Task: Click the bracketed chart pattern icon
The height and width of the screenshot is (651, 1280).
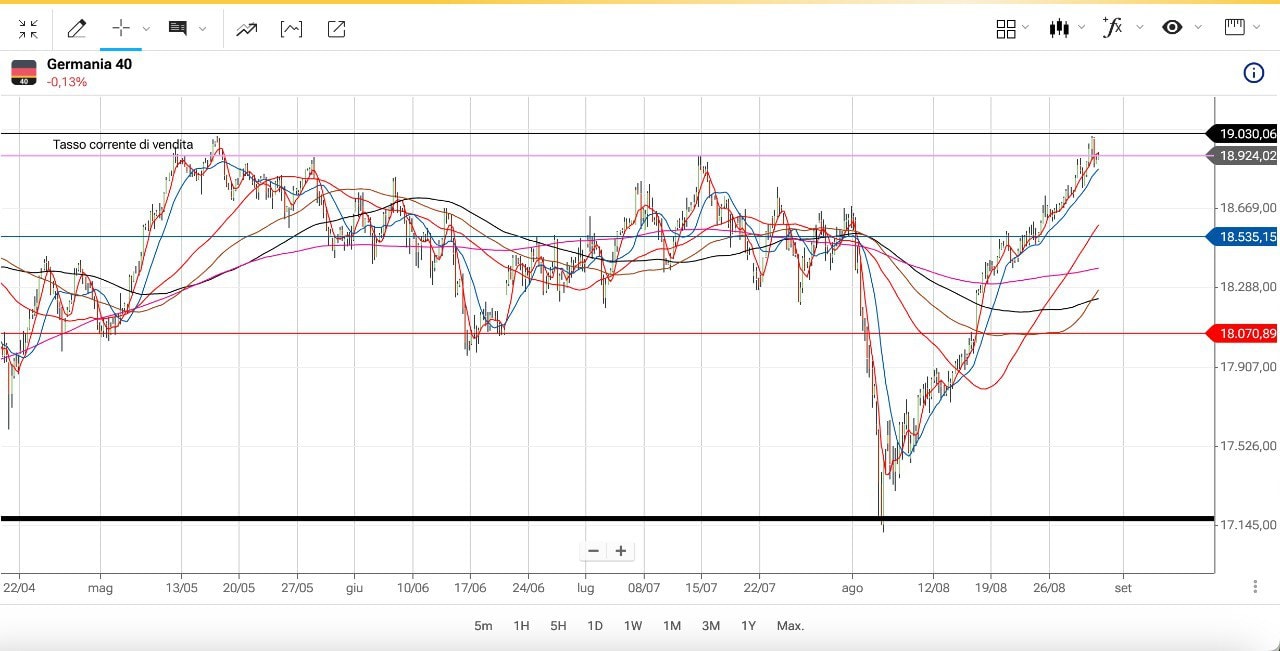Action: pyautogui.click(x=291, y=29)
